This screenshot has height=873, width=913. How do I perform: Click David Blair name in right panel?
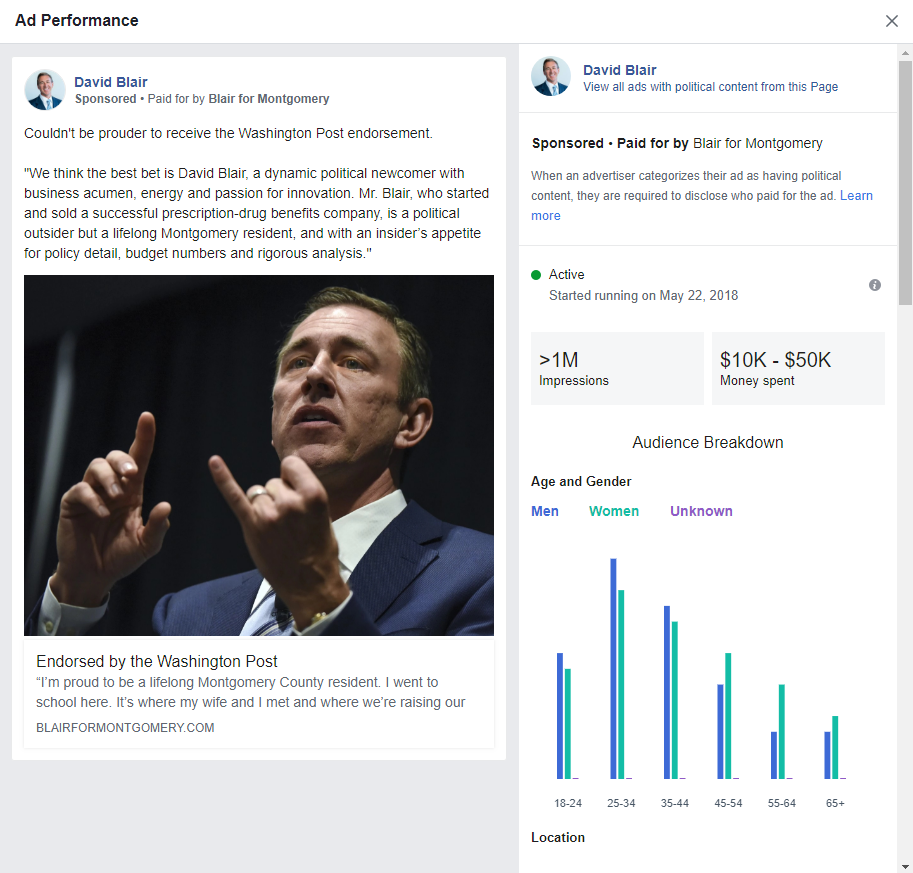pyautogui.click(x=620, y=70)
